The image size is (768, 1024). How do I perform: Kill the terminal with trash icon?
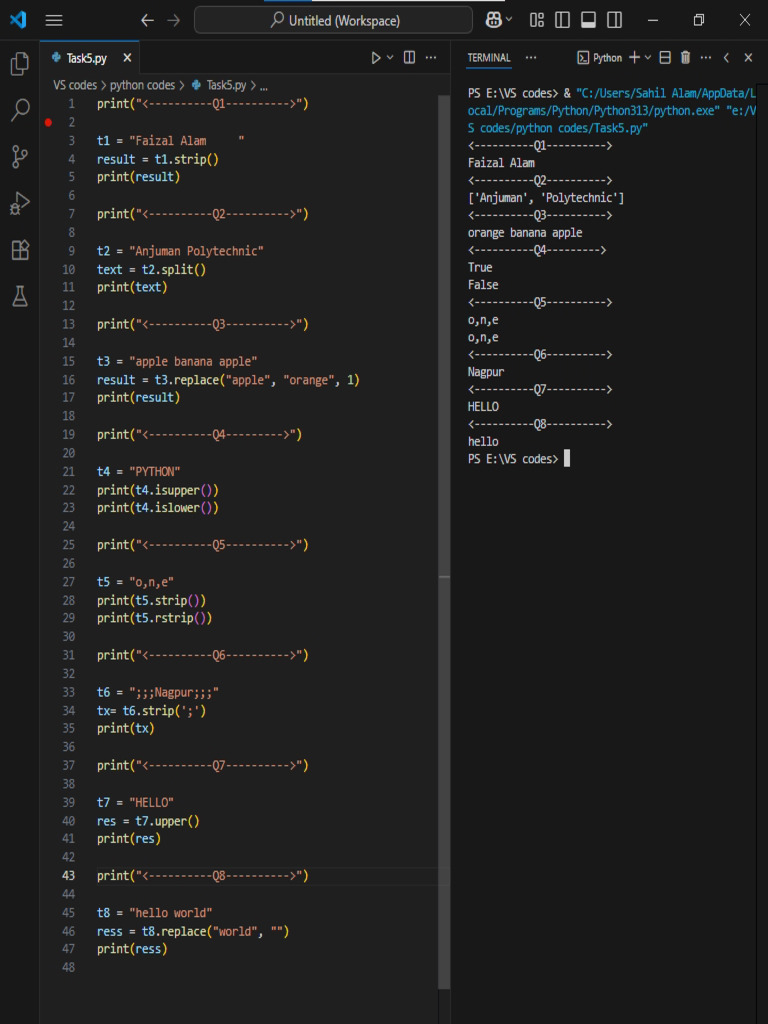point(685,58)
